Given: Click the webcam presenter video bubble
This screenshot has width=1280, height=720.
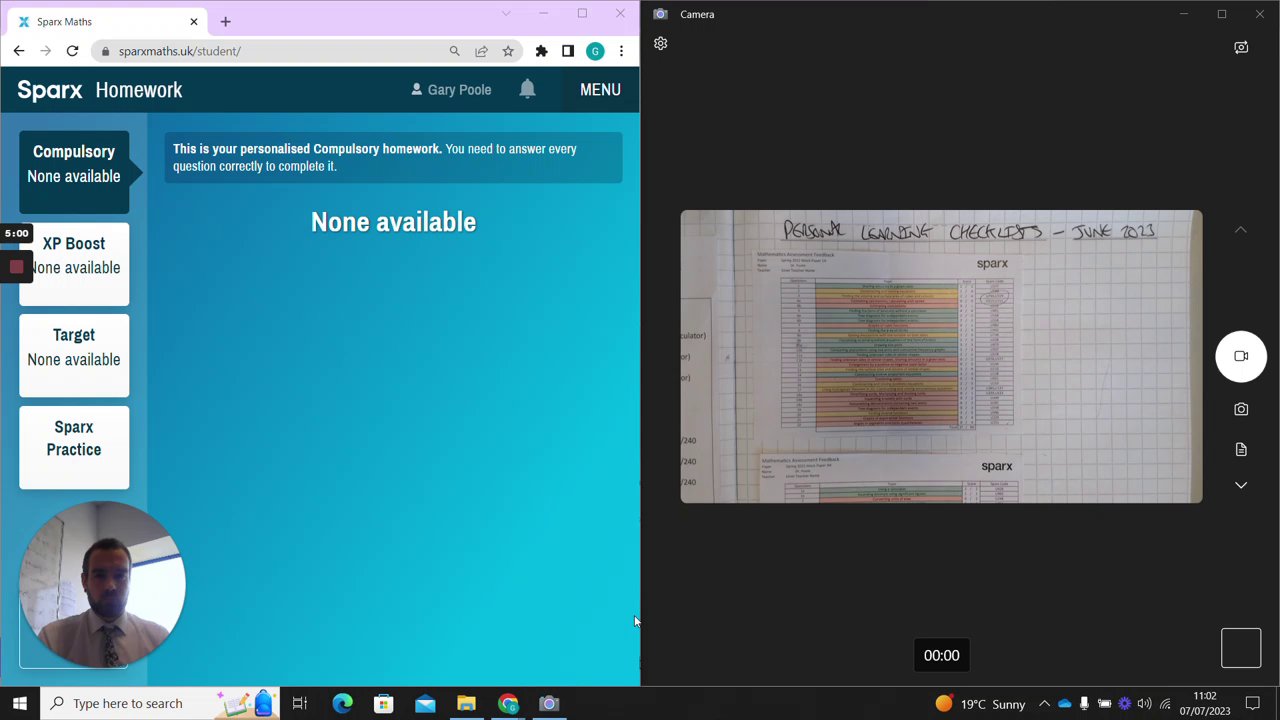Looking at the screenshot, I should (102, 584).
